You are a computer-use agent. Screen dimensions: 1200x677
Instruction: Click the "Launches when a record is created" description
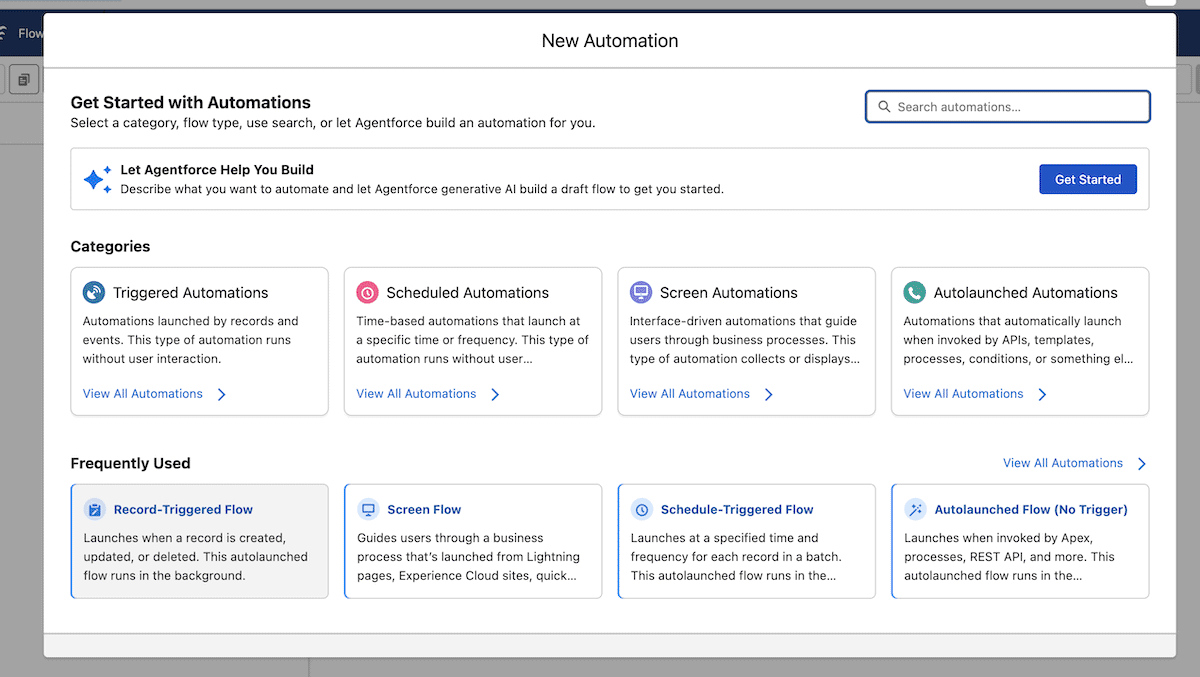196,557
